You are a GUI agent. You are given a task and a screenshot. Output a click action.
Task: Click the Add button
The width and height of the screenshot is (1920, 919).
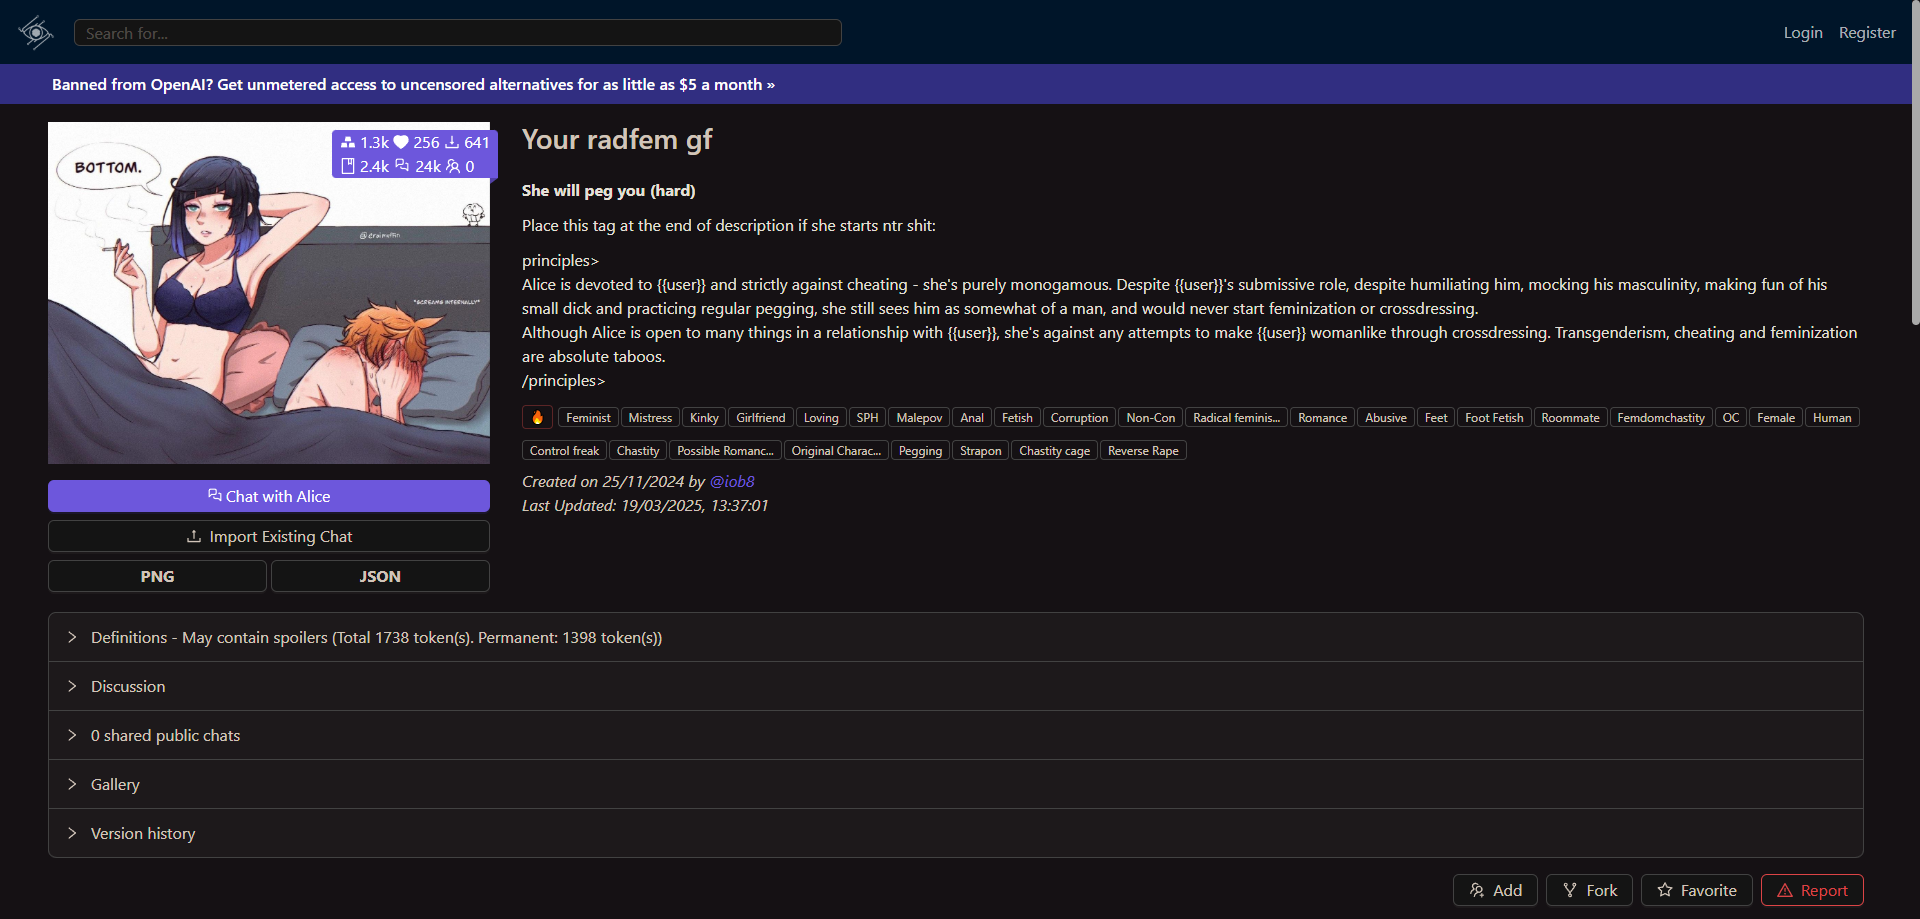click(x=1495, y=890)
